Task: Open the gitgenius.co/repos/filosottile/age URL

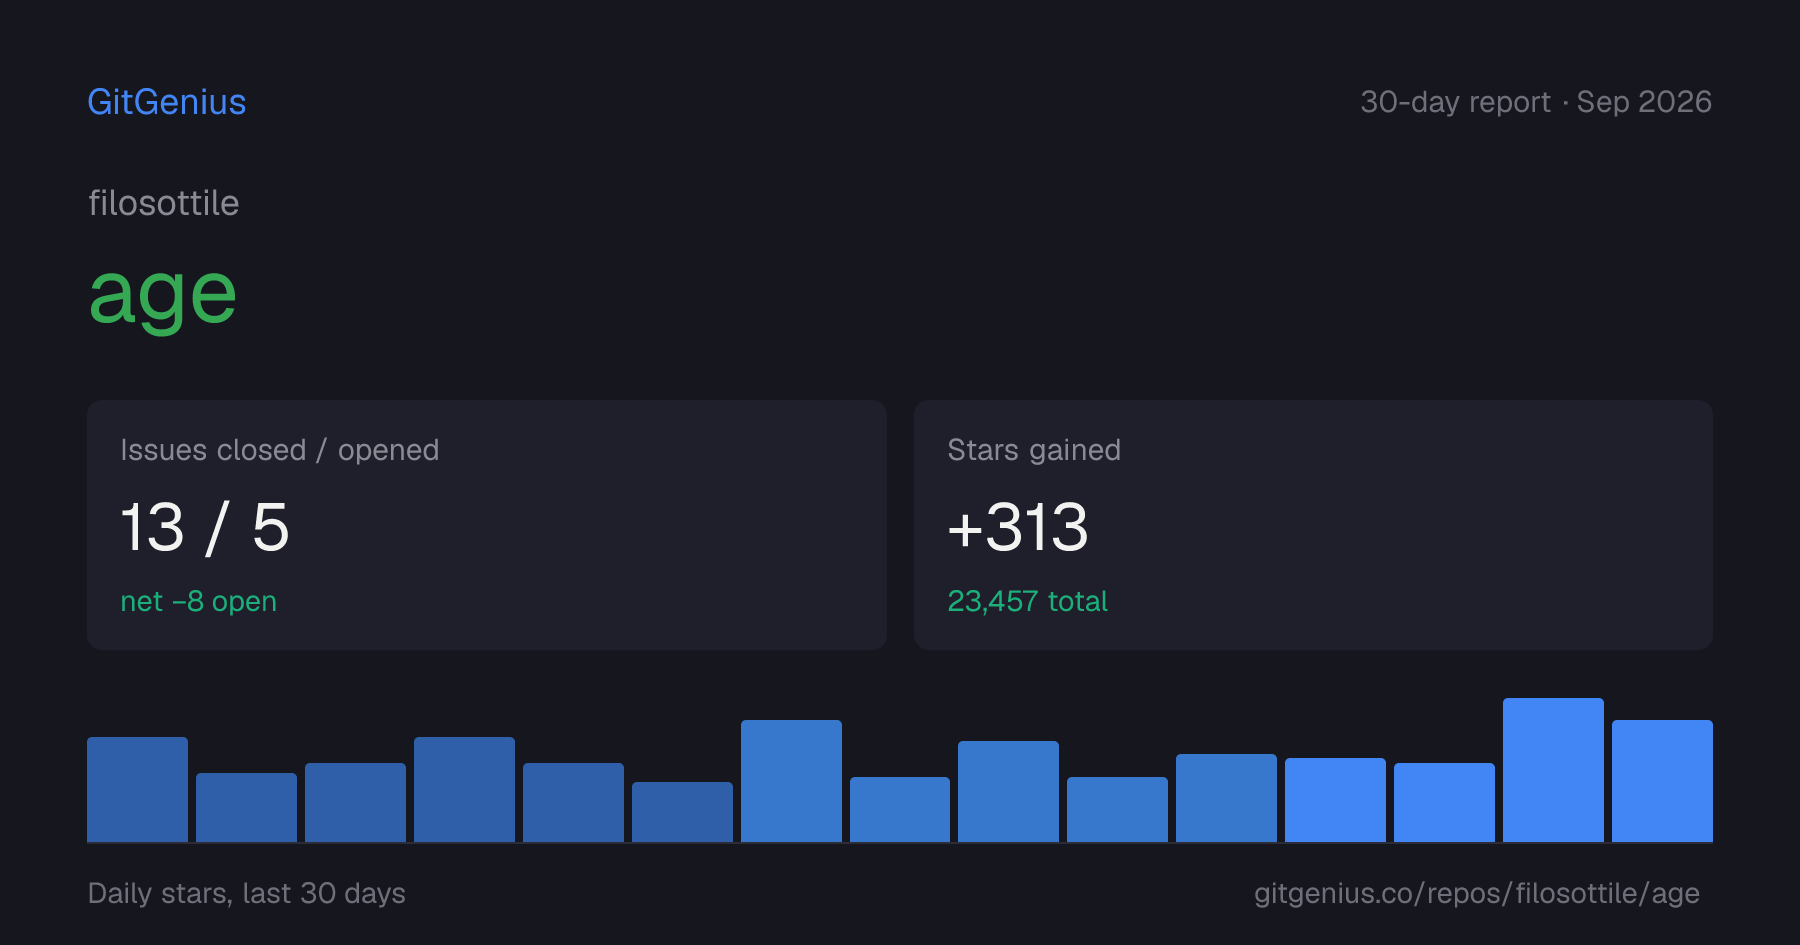Action: 1477,893
